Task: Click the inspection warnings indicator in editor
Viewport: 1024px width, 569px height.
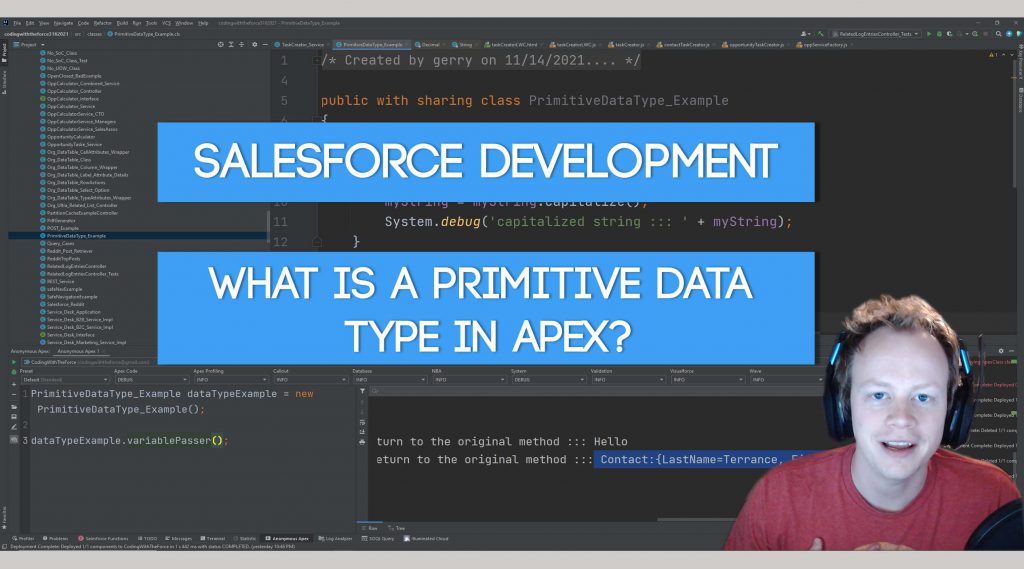Action: (994, 55)
